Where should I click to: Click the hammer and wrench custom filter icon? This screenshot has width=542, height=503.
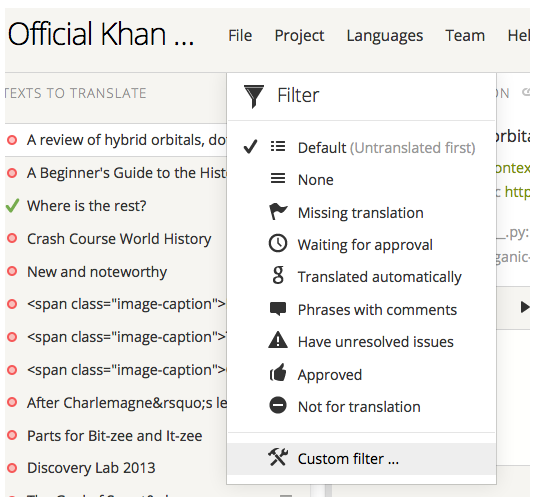coord(278,457)
